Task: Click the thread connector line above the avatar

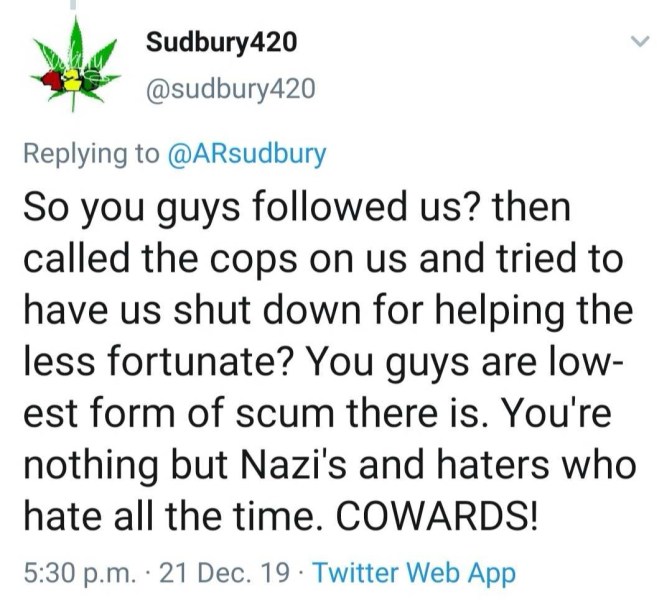Action: coord(73,8)
